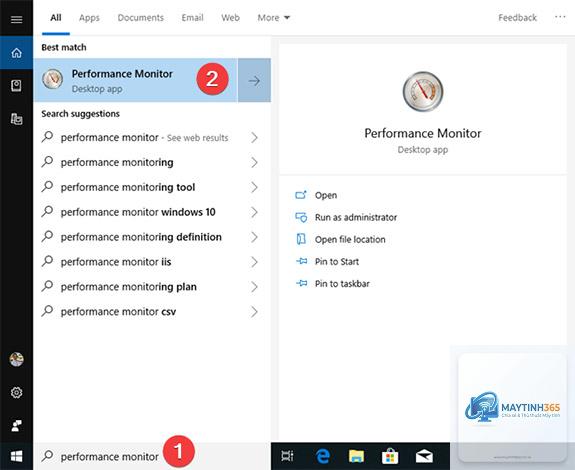
Task: Switch to the Documents tab
Action: coord(140,18)
